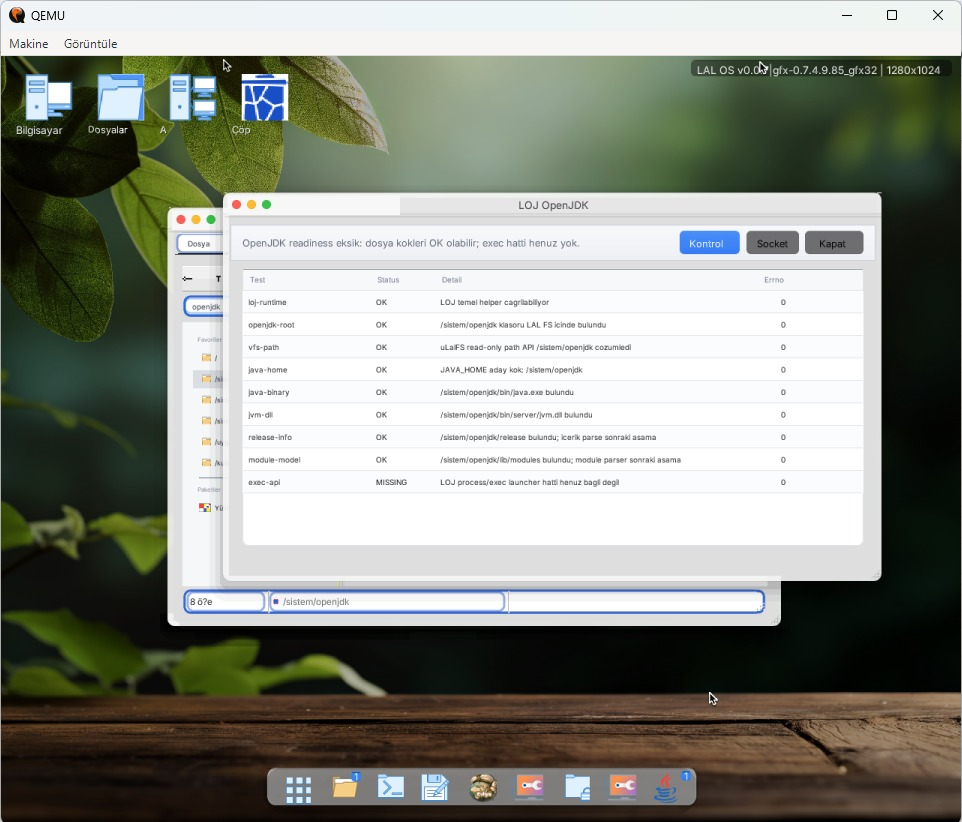Viewport: 962px width, 822px height.
Task: Select the loj-runtime row
Action: tap(552, 302)
